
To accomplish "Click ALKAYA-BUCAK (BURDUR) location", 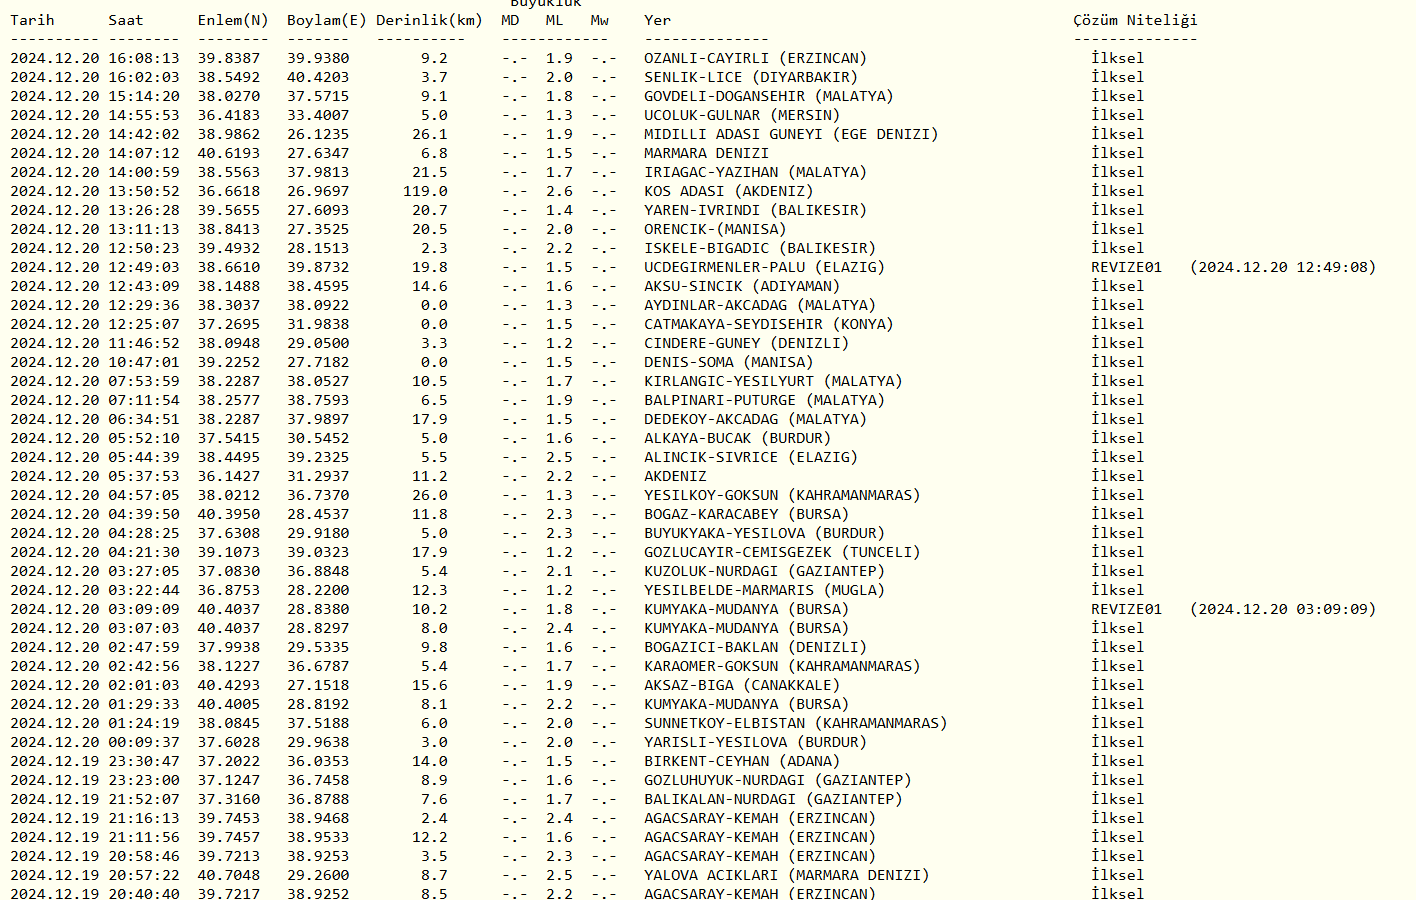I will [737, 438].
